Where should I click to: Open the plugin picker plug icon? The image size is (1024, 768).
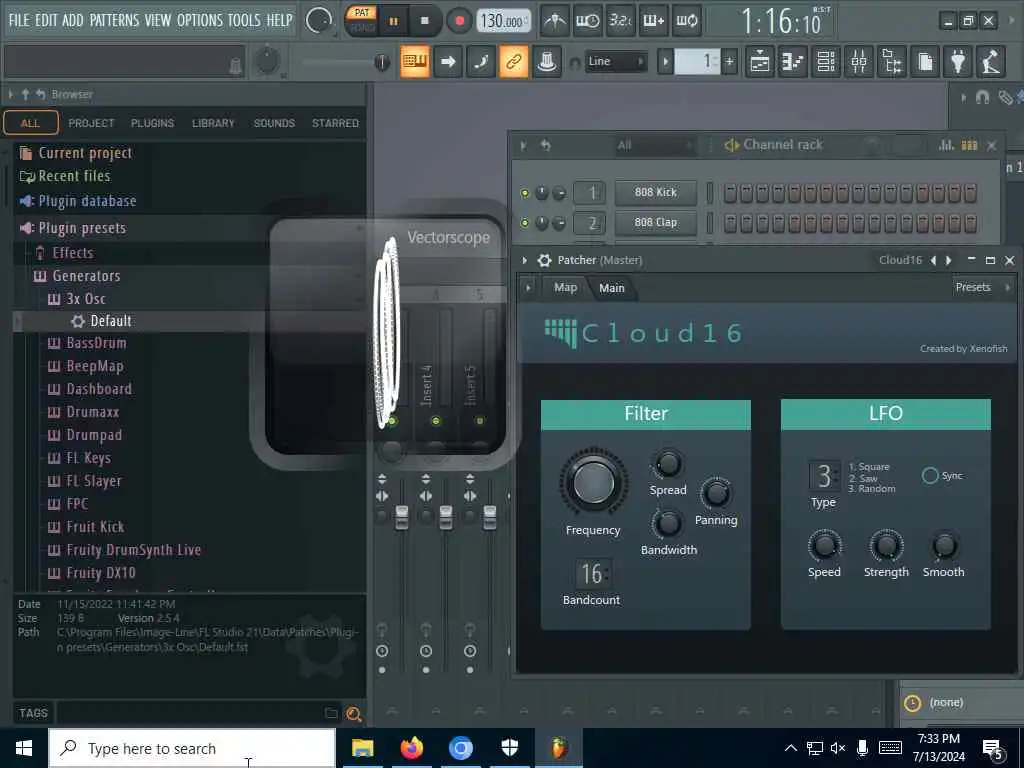958,62
